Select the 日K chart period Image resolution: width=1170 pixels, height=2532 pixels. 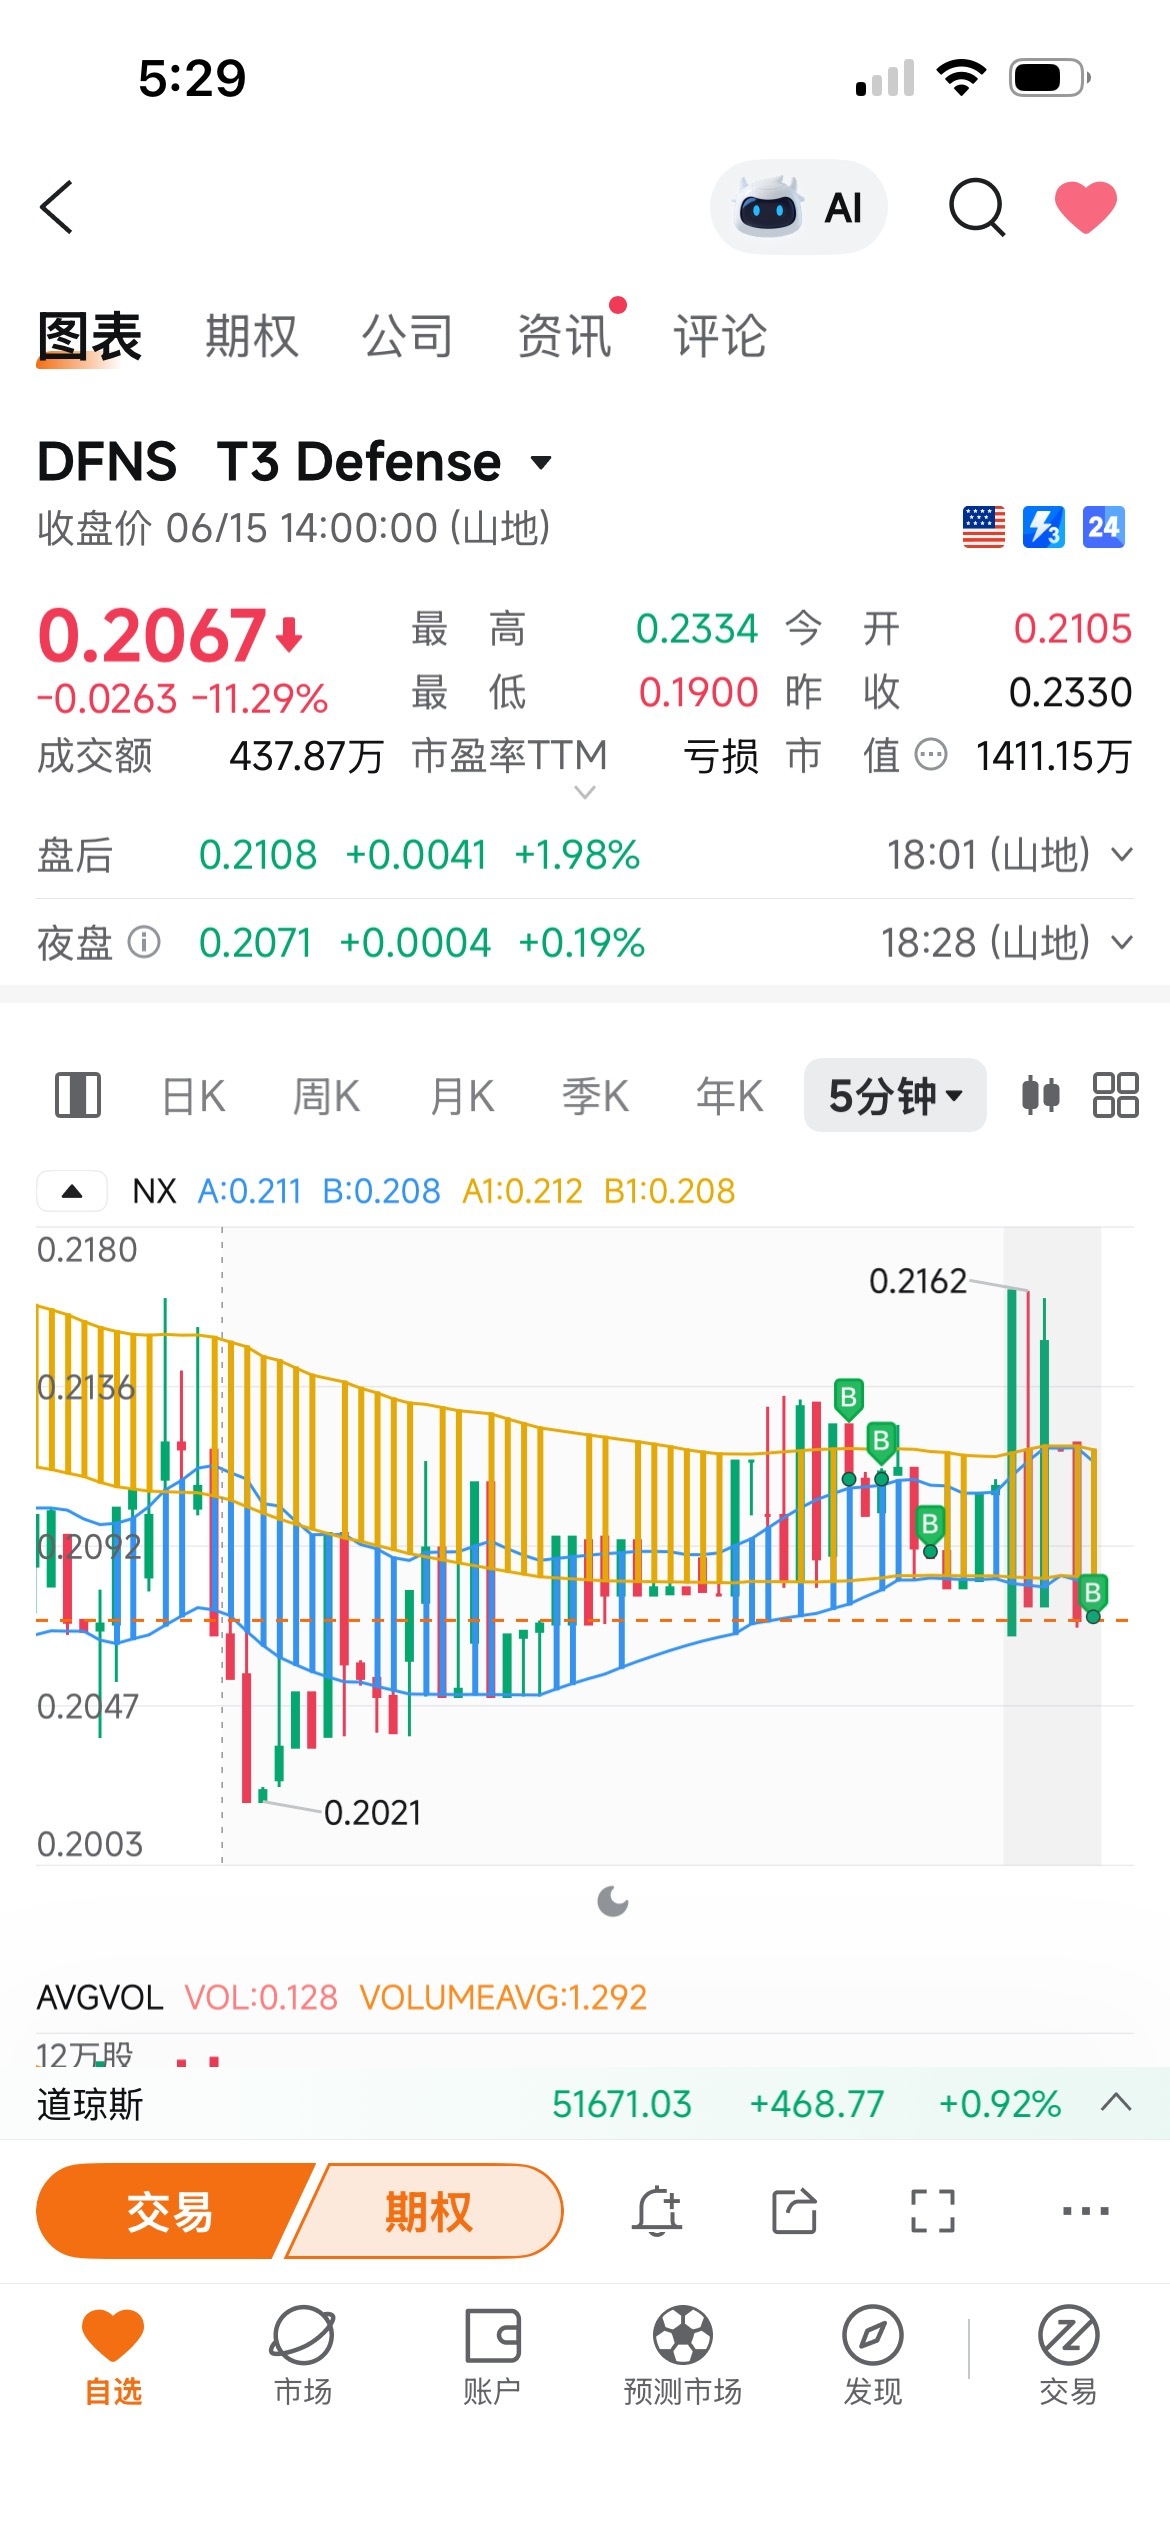pyautogui.click(x=194, y=1096)
